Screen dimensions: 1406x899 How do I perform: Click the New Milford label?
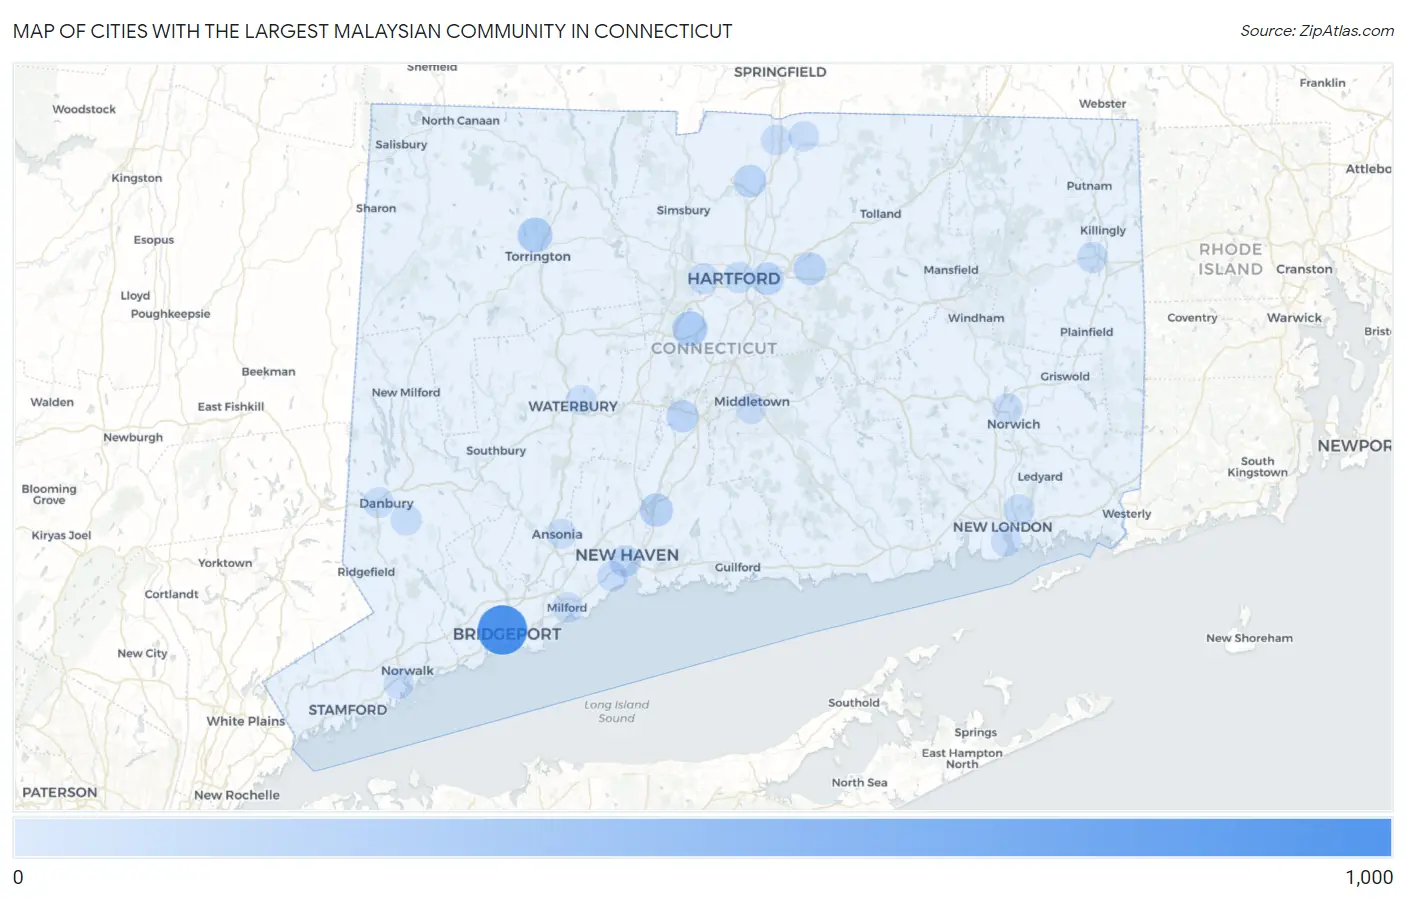point(406,393)
